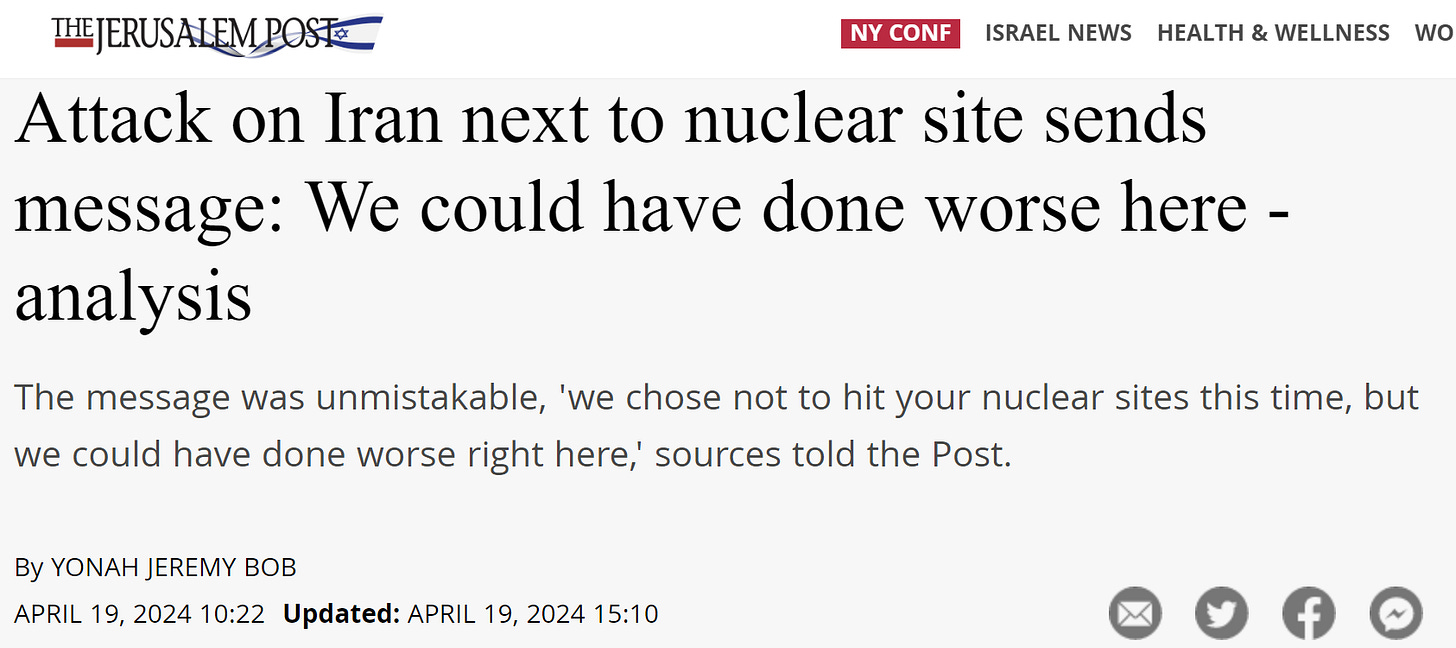This screenshot has height=648, width=1456.
Task: Click 'sources told the Post' text
Action: click(832, 455)
